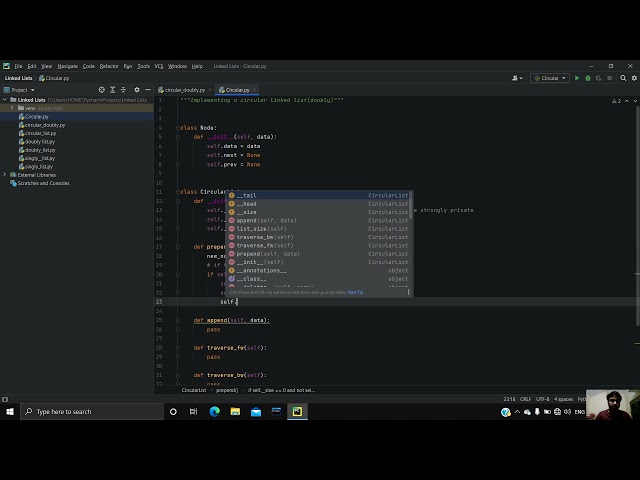Open the Tools menu
Screen dimensions: 640x480
143,66
